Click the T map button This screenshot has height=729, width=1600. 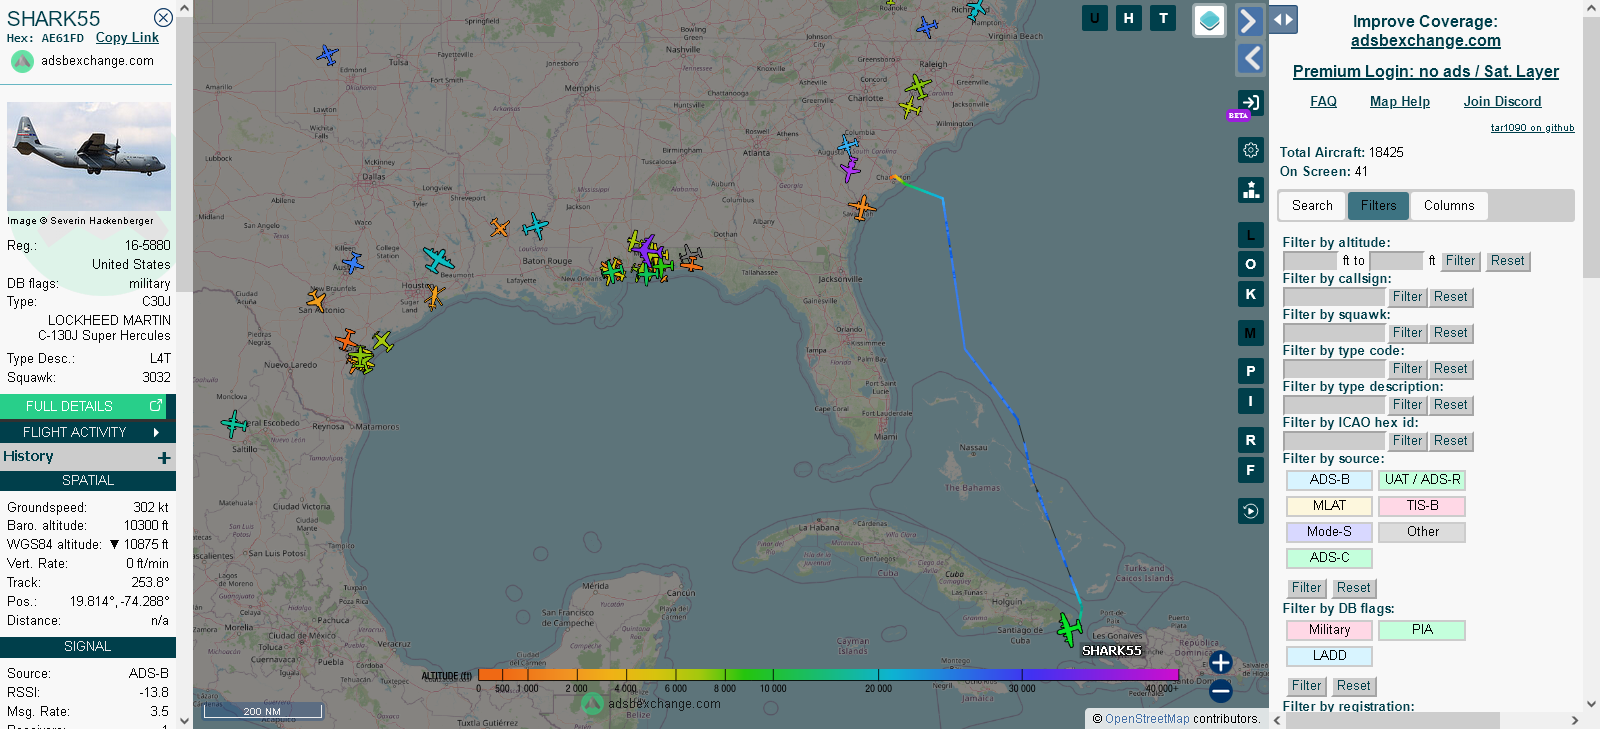click(x=1163, y=18)
